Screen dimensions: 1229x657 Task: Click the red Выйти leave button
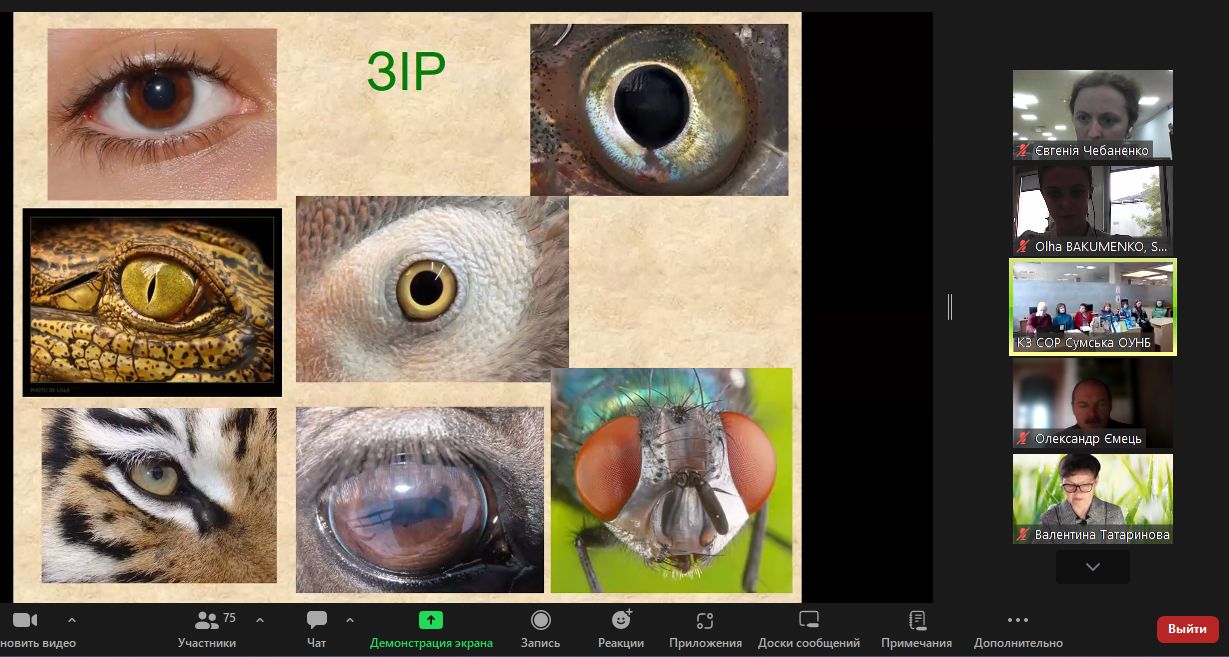1187,629
